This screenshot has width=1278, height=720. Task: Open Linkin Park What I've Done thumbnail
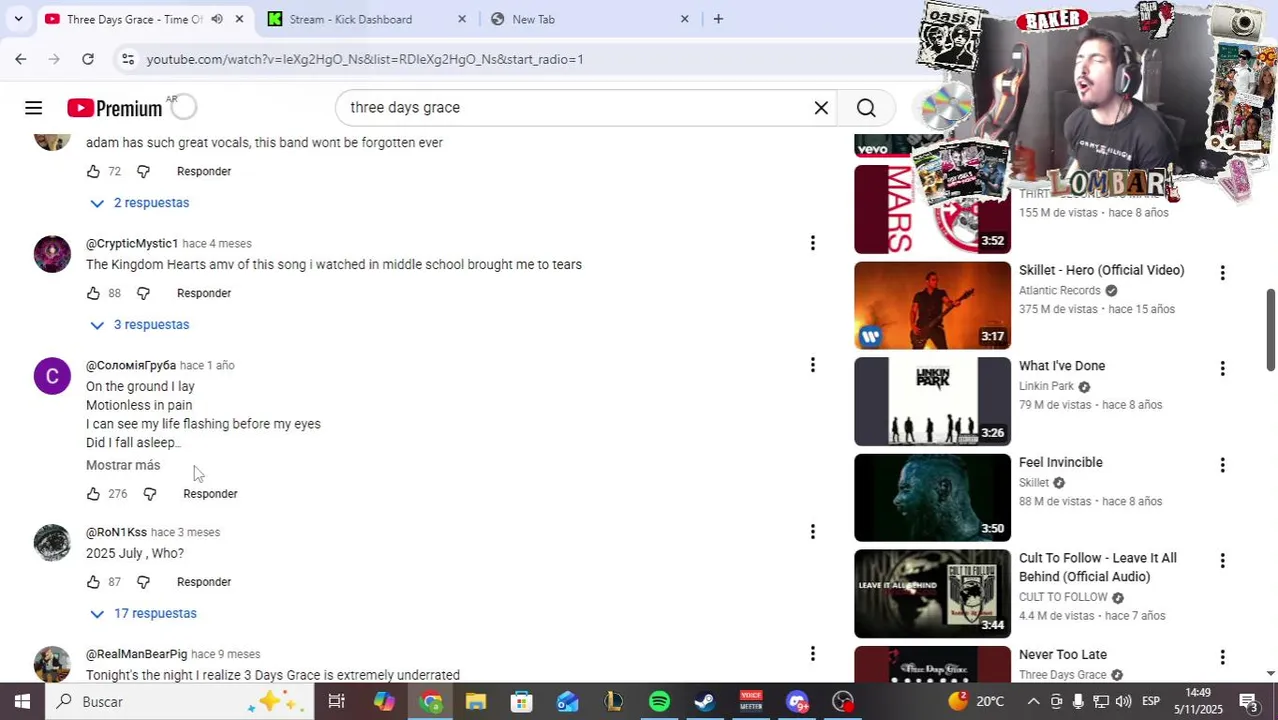[932, 402]
